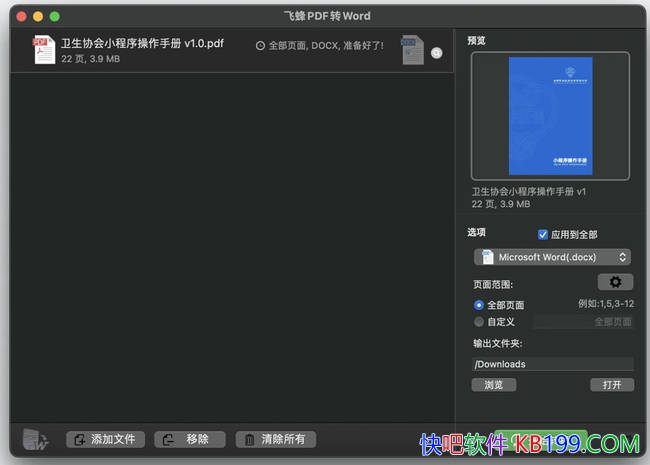This screenshot has width=650, height=465.
Task: Click 添加文件 to add a PDF
Action: 106,439
